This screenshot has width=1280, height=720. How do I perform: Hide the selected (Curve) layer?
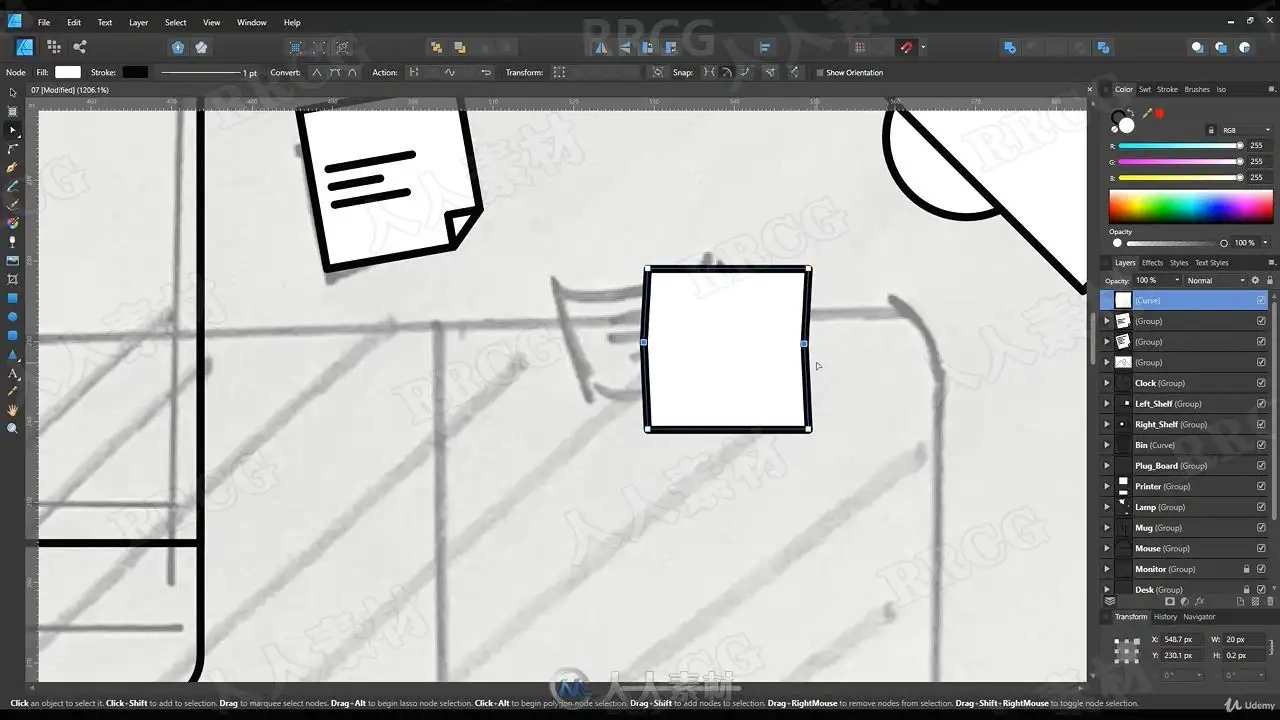tap(1261, 300)
